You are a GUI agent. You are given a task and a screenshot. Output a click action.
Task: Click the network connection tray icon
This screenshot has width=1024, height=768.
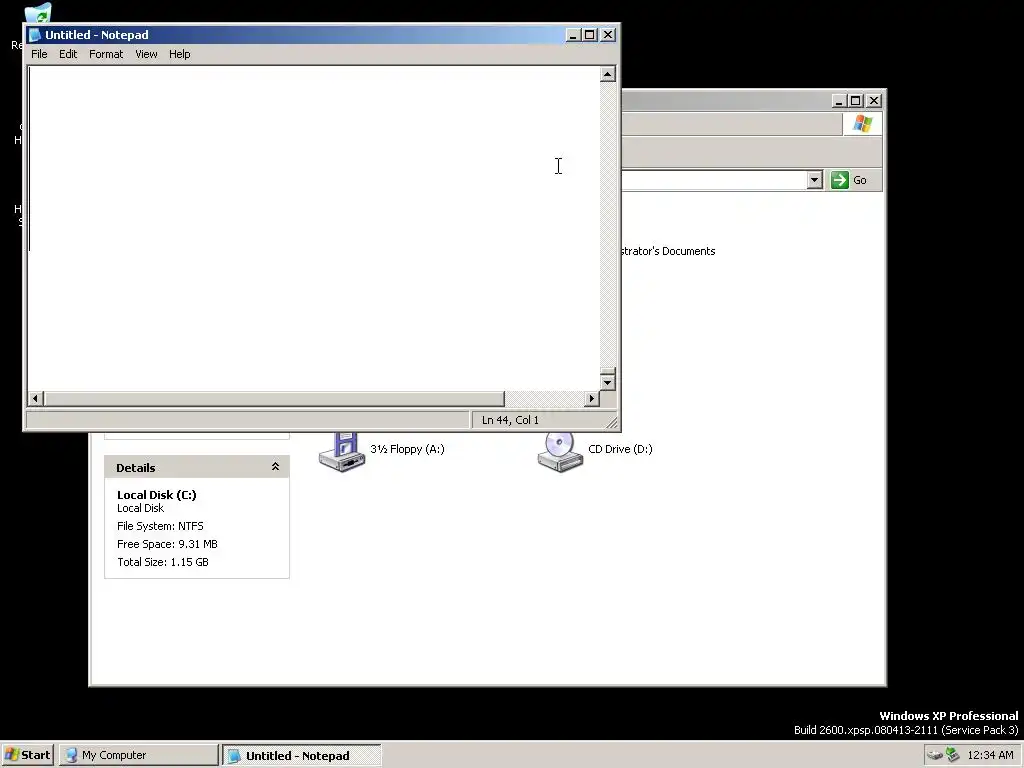point(953,756)
